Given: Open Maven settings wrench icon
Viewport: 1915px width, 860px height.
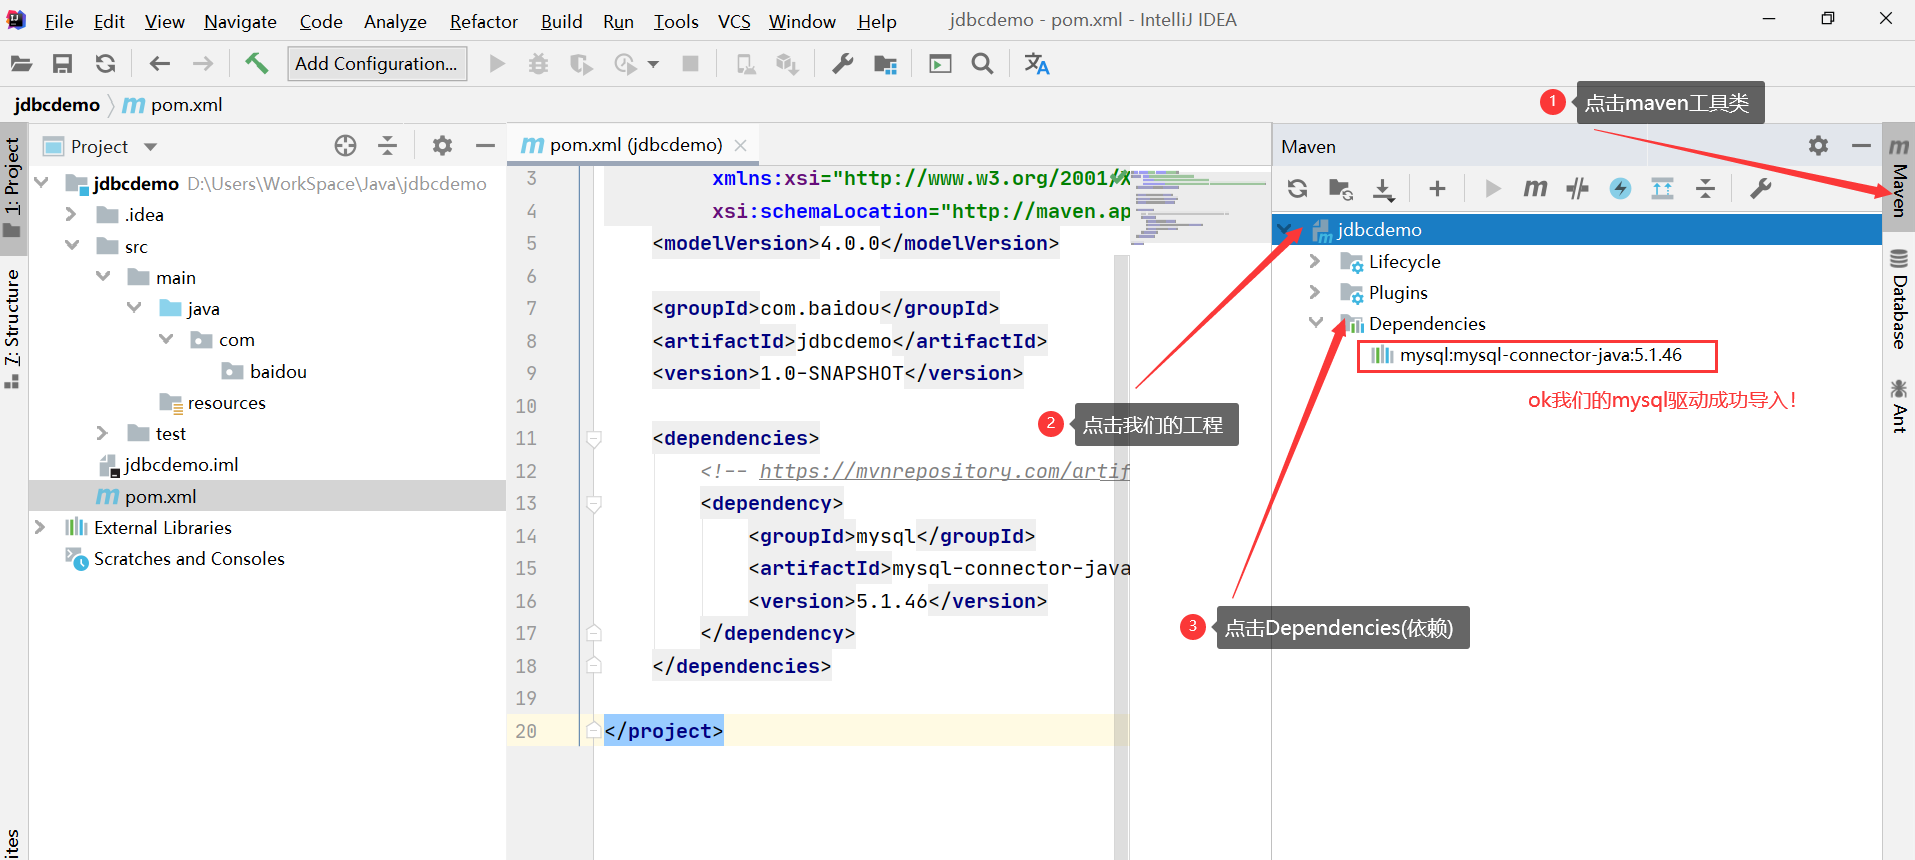Looking at the screenshot, I should [x=1761, y=188].
